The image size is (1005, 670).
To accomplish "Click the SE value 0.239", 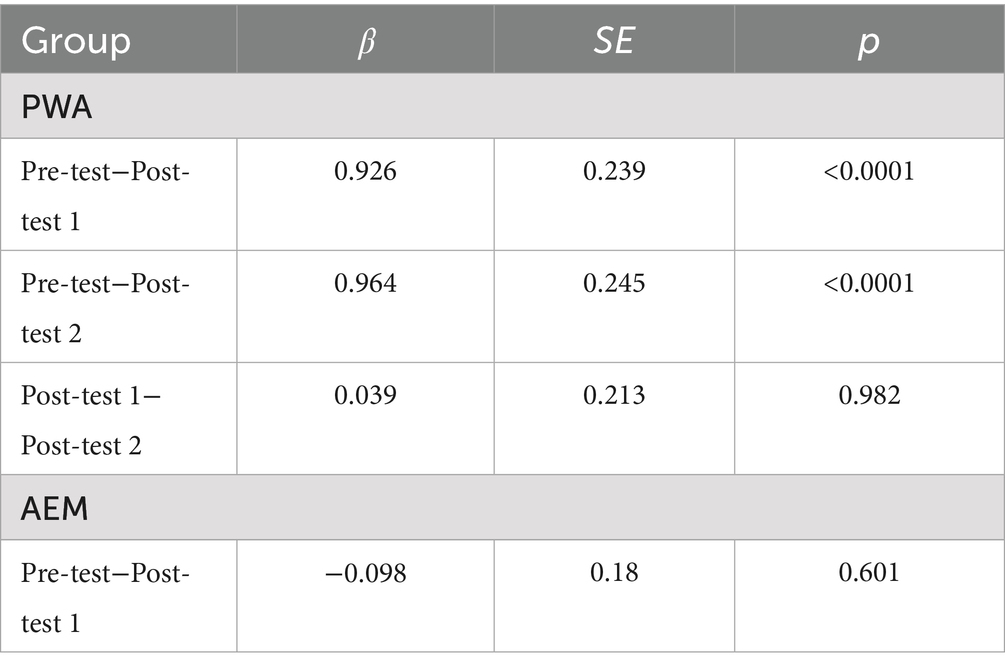I will (x=614, y=172).
